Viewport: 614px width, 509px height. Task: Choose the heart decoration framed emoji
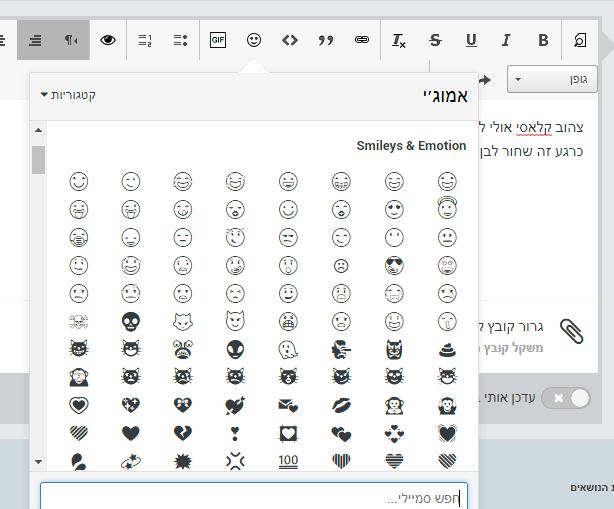(x=288, y=433)
